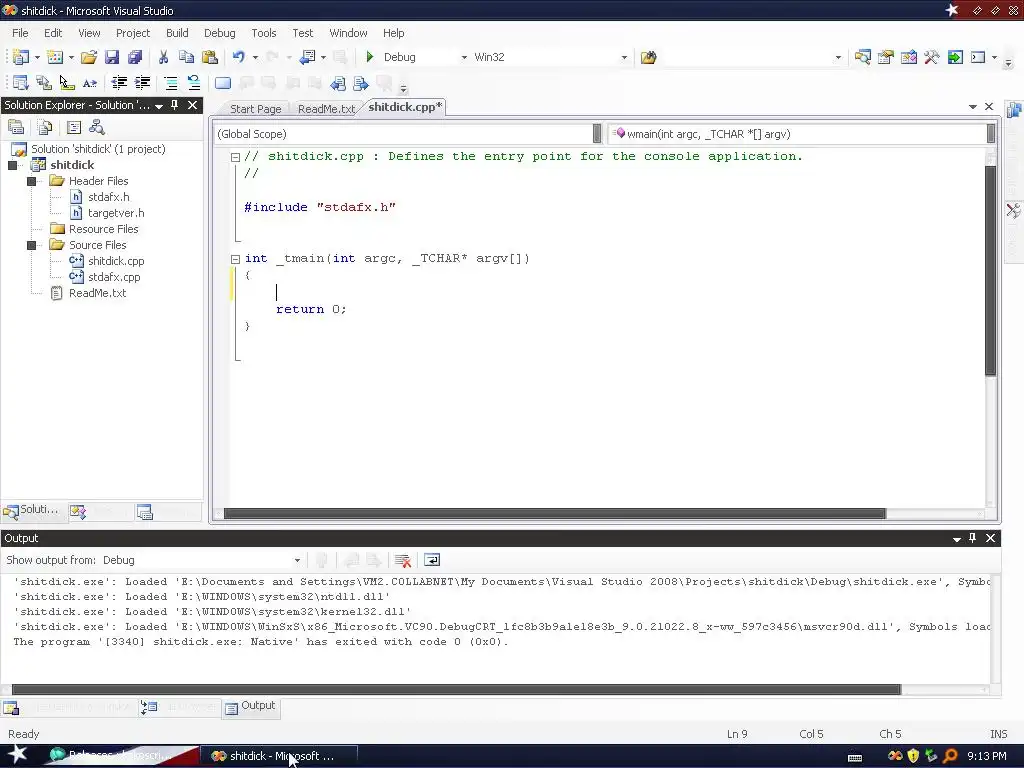Click the Paste clipboard icon
This screenshot has height=768, width=1024.
(x=210, y=57)
